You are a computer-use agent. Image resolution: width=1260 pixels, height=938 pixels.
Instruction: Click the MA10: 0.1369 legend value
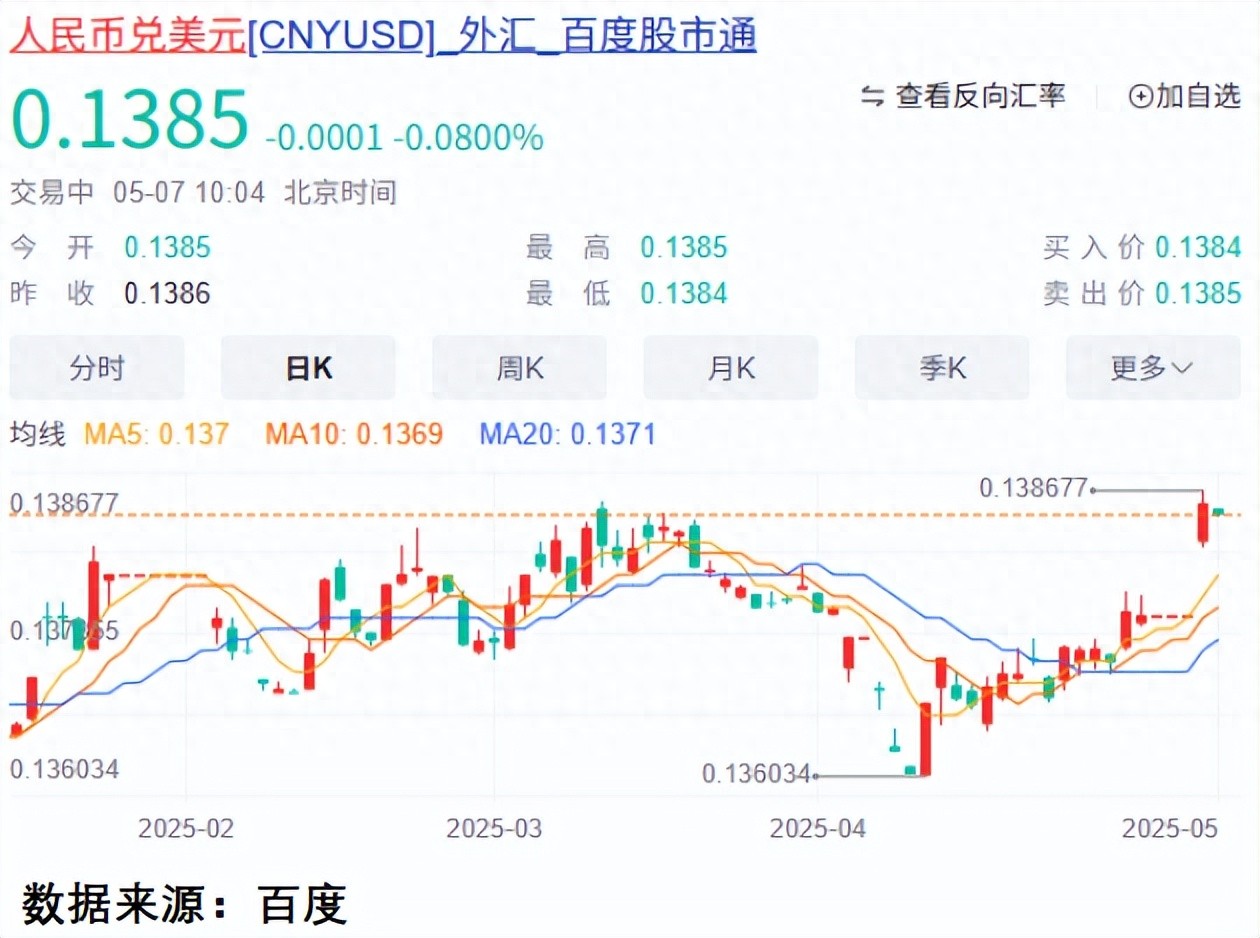pos(353,434)
